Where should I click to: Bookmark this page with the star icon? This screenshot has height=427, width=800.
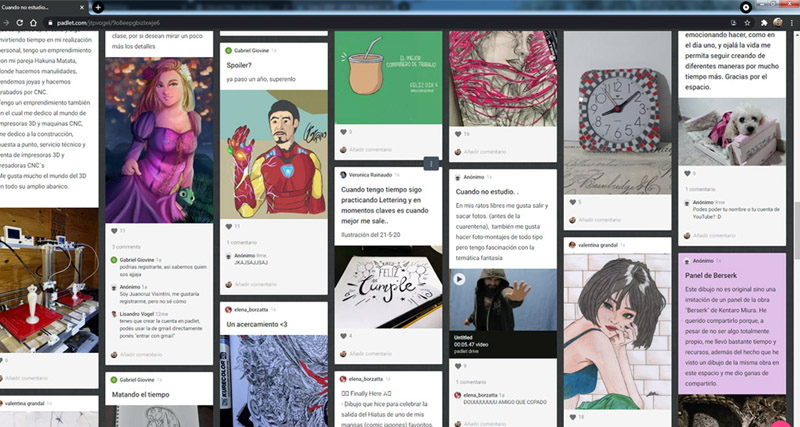(747, 23)
